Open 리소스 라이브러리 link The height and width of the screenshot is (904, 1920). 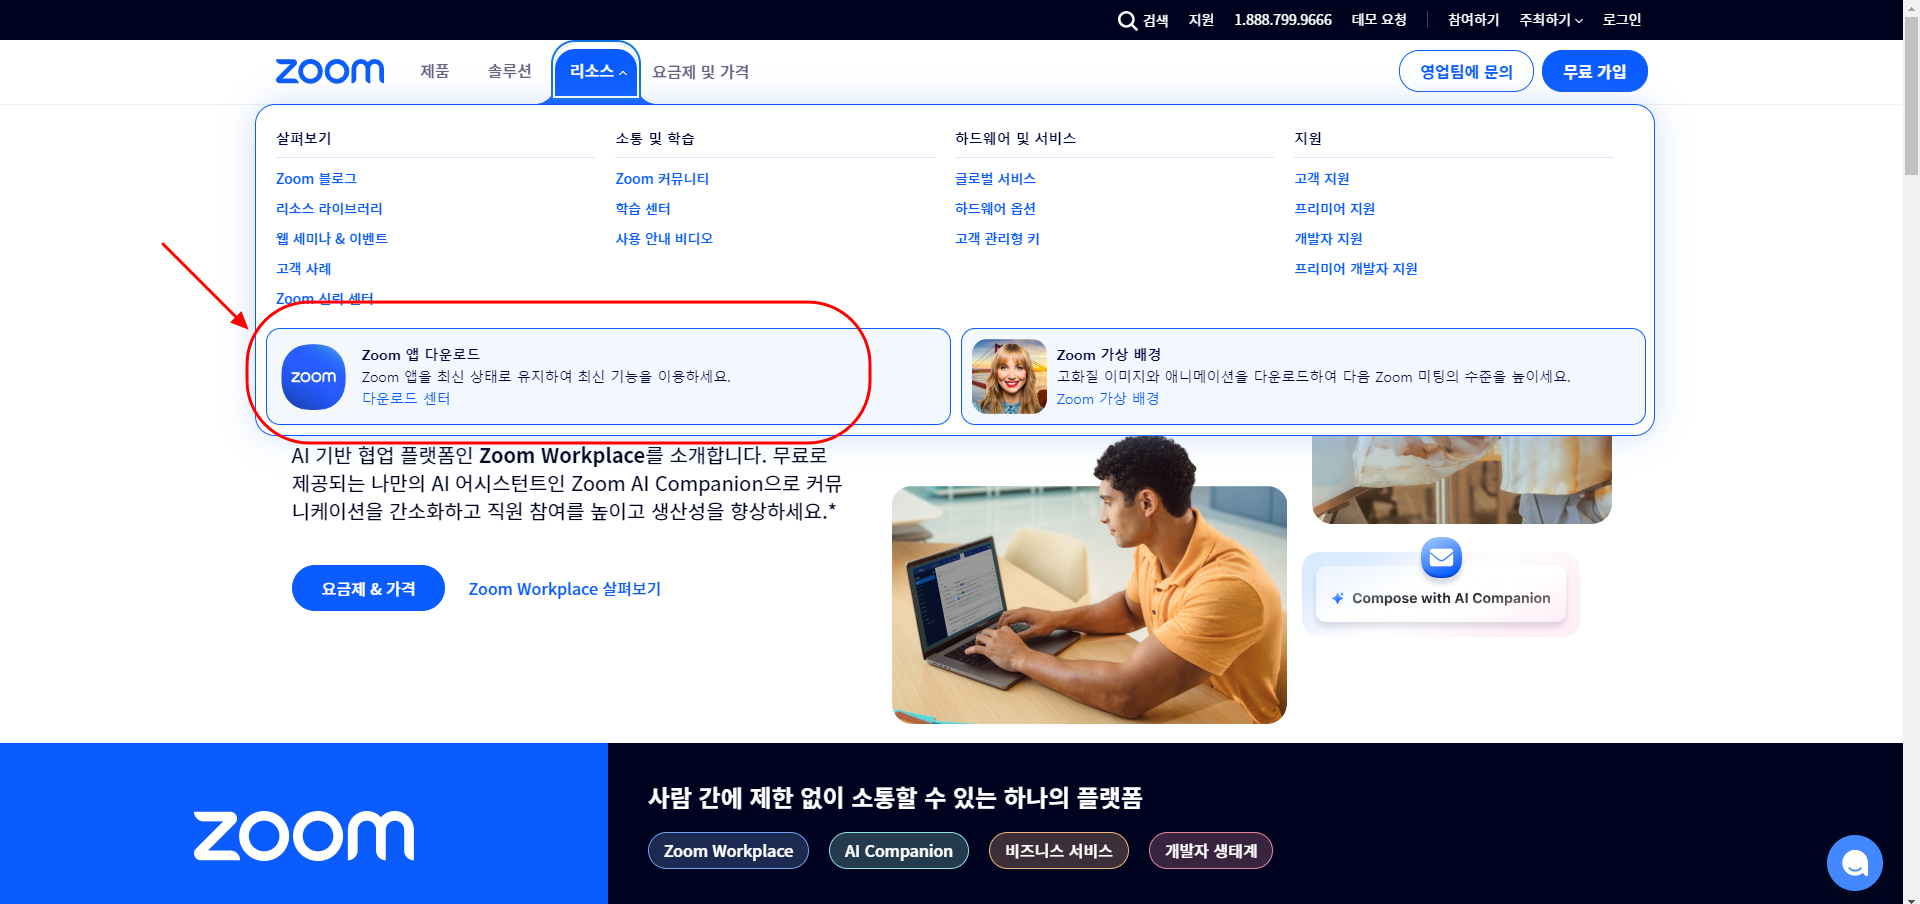click(x=329, y=209)
